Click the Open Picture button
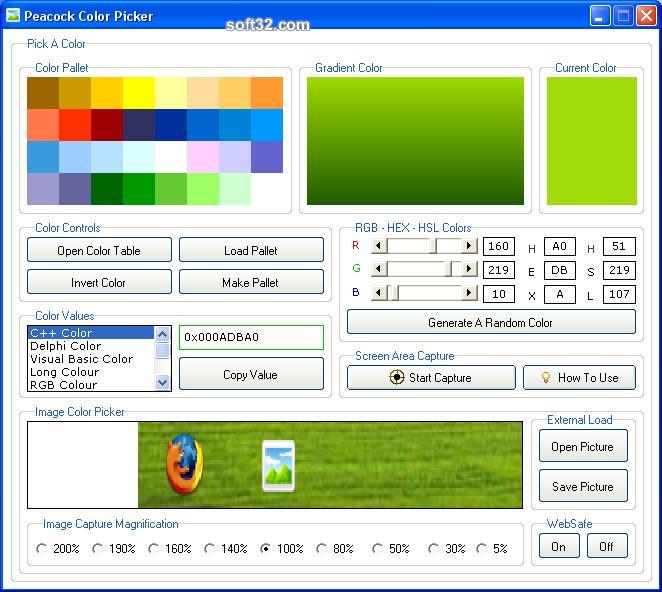Image resolution: width=662 pixels, height=592 pixels. [583, 446]
